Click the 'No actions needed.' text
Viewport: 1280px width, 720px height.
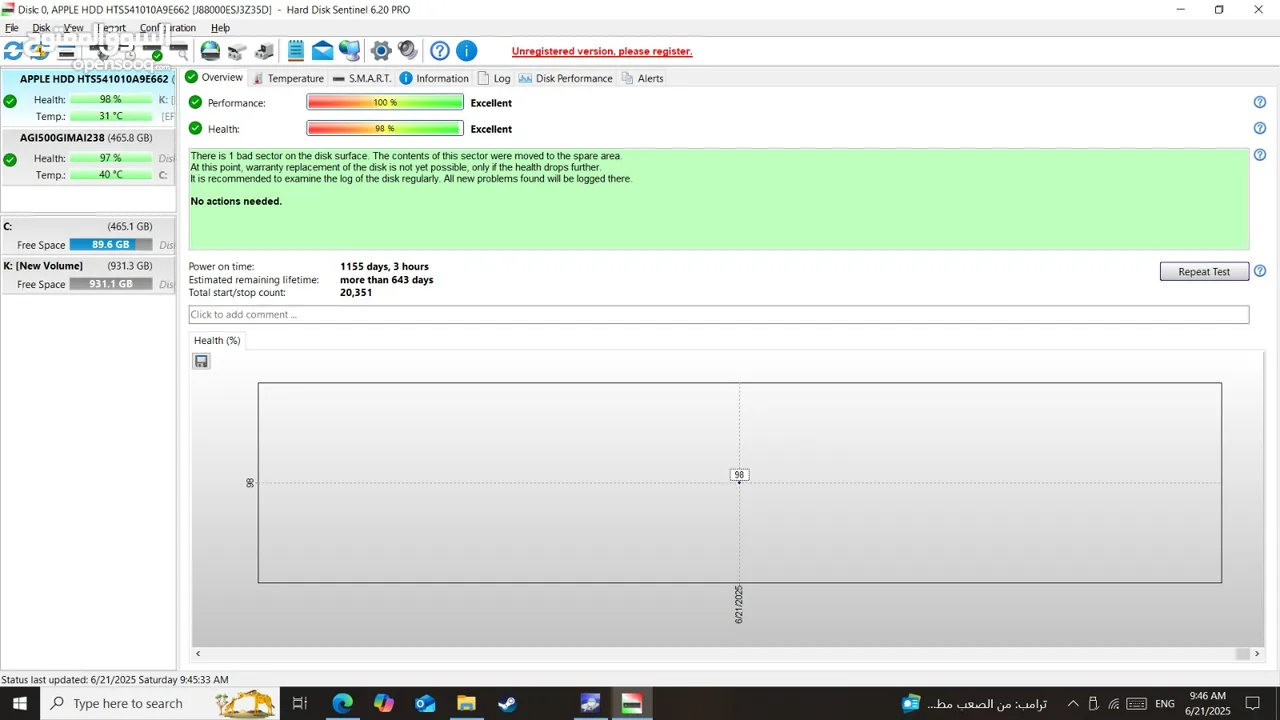[x=236, y=201]
